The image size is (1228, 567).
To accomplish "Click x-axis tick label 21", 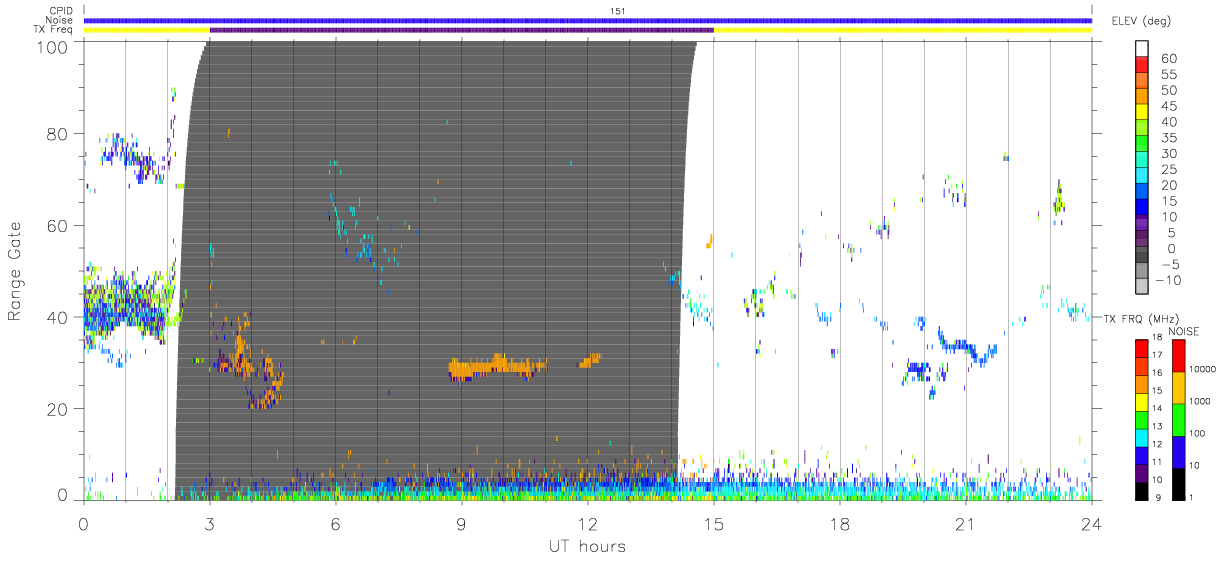I will click(966, 523).
